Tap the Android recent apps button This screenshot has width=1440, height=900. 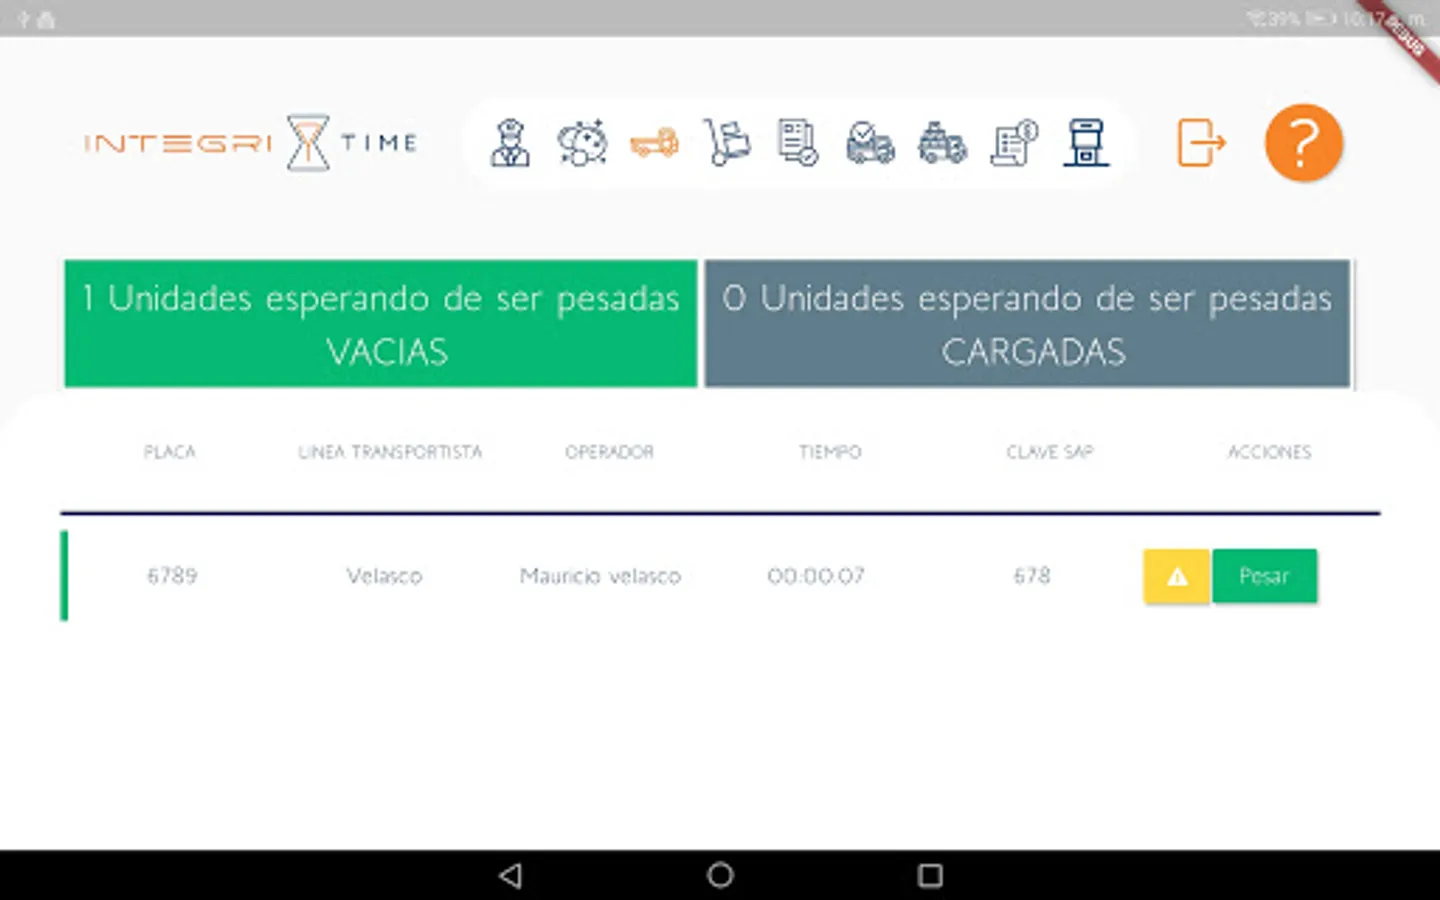[x=930, y=875]
